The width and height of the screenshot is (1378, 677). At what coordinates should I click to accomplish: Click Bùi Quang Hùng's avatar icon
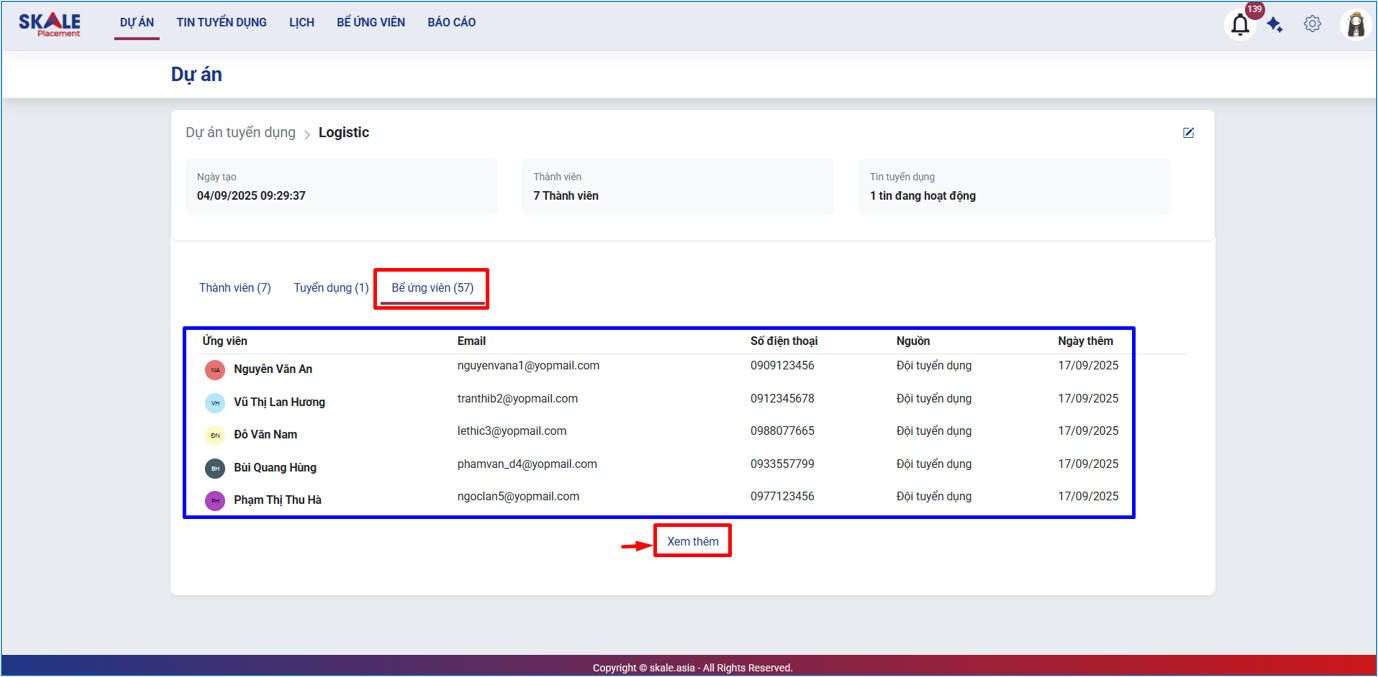coord(215,468)
